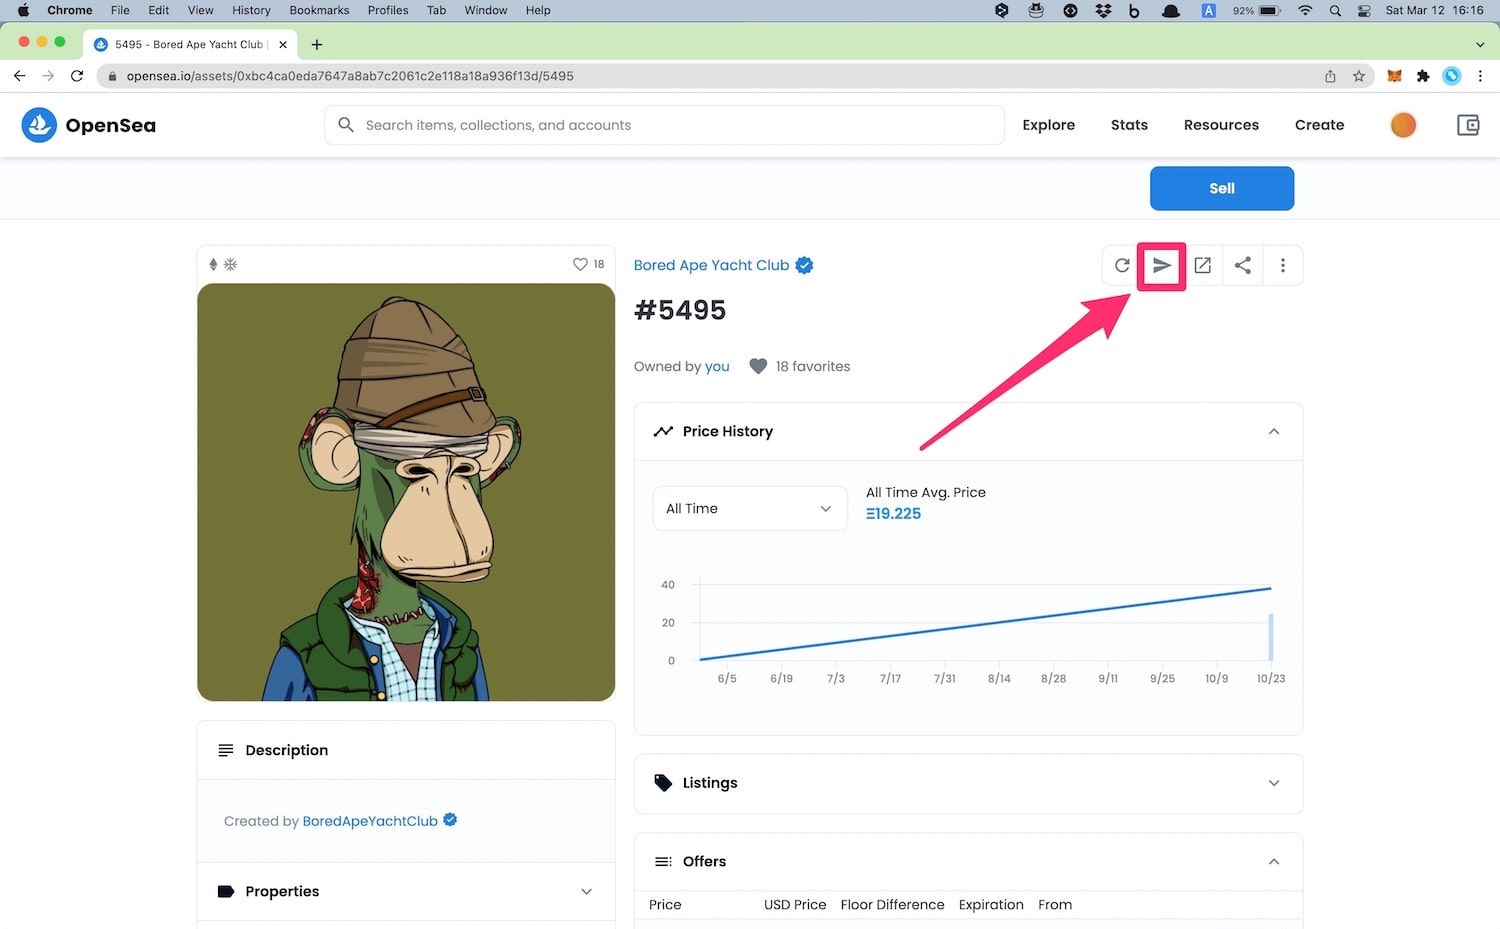The image size is (1500, 929).
Task: Open the view original media icon
Action: [x=1203, y=266]
